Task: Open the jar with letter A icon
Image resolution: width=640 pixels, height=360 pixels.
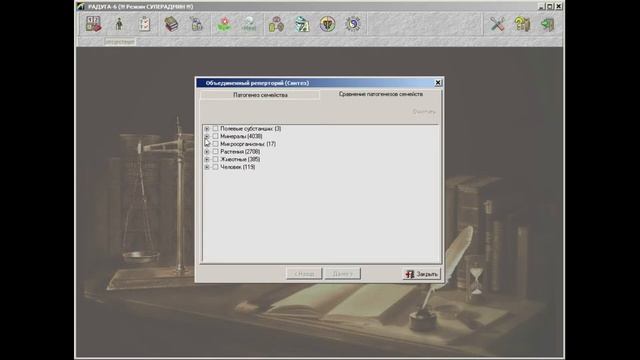Action: click(x=302, y=24)
